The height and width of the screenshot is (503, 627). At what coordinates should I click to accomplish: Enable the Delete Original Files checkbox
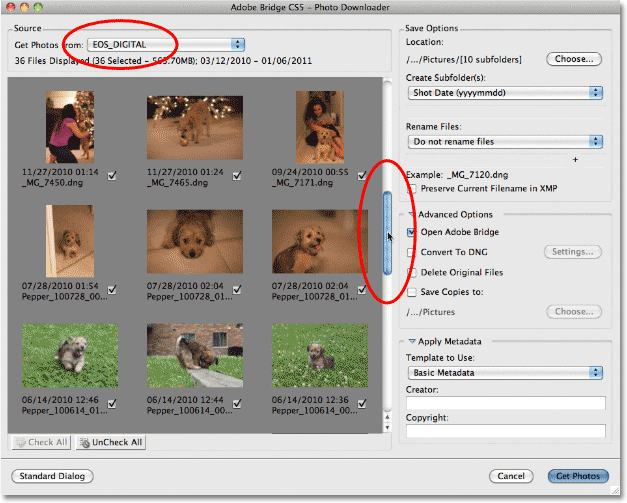(x=411, y=273)
